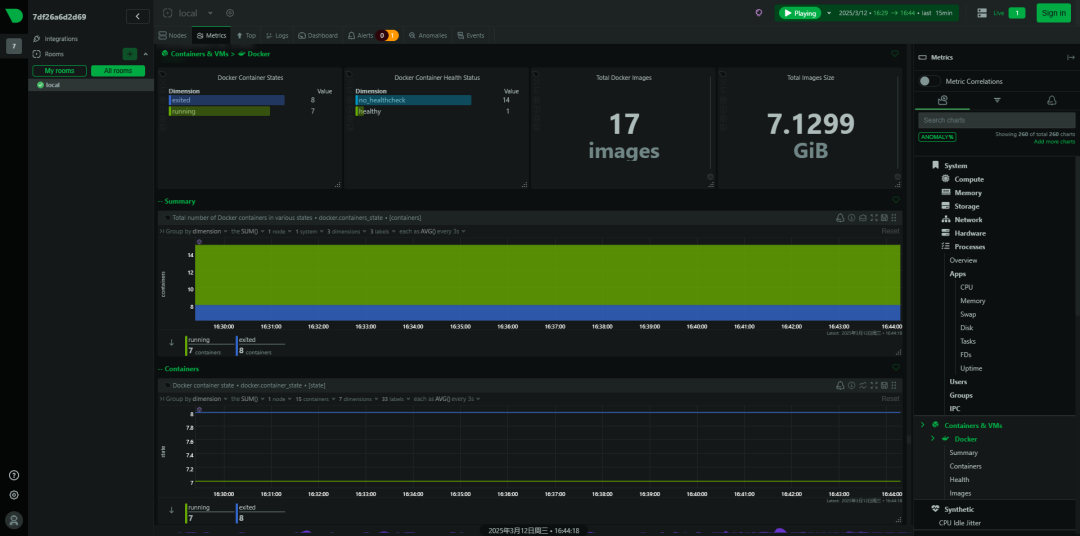Click the Sign in button
Viewport: 1080px width, 536px height.
[1053, 13]
